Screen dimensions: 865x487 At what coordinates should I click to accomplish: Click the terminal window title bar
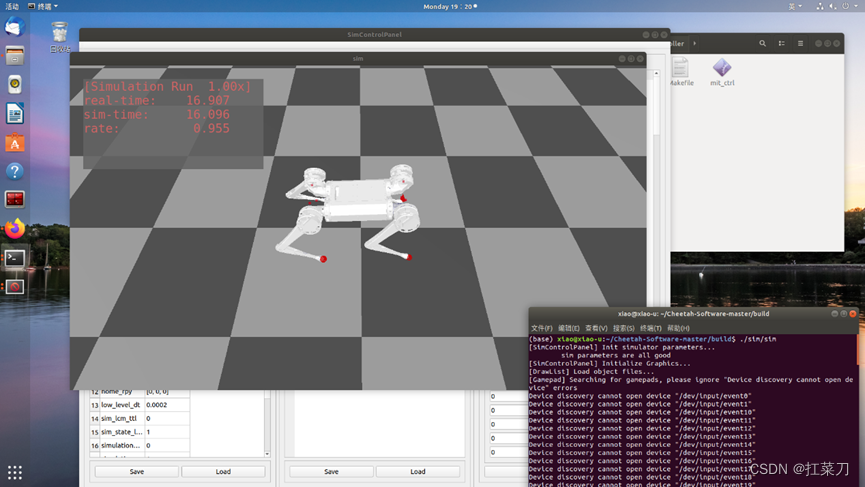click(693, 314)
